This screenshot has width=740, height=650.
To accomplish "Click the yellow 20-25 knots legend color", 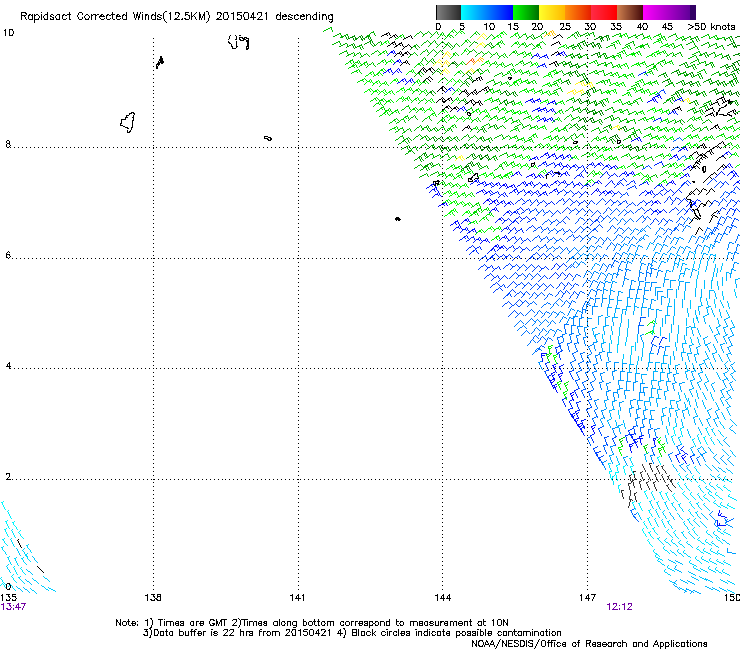I will 552,12.
